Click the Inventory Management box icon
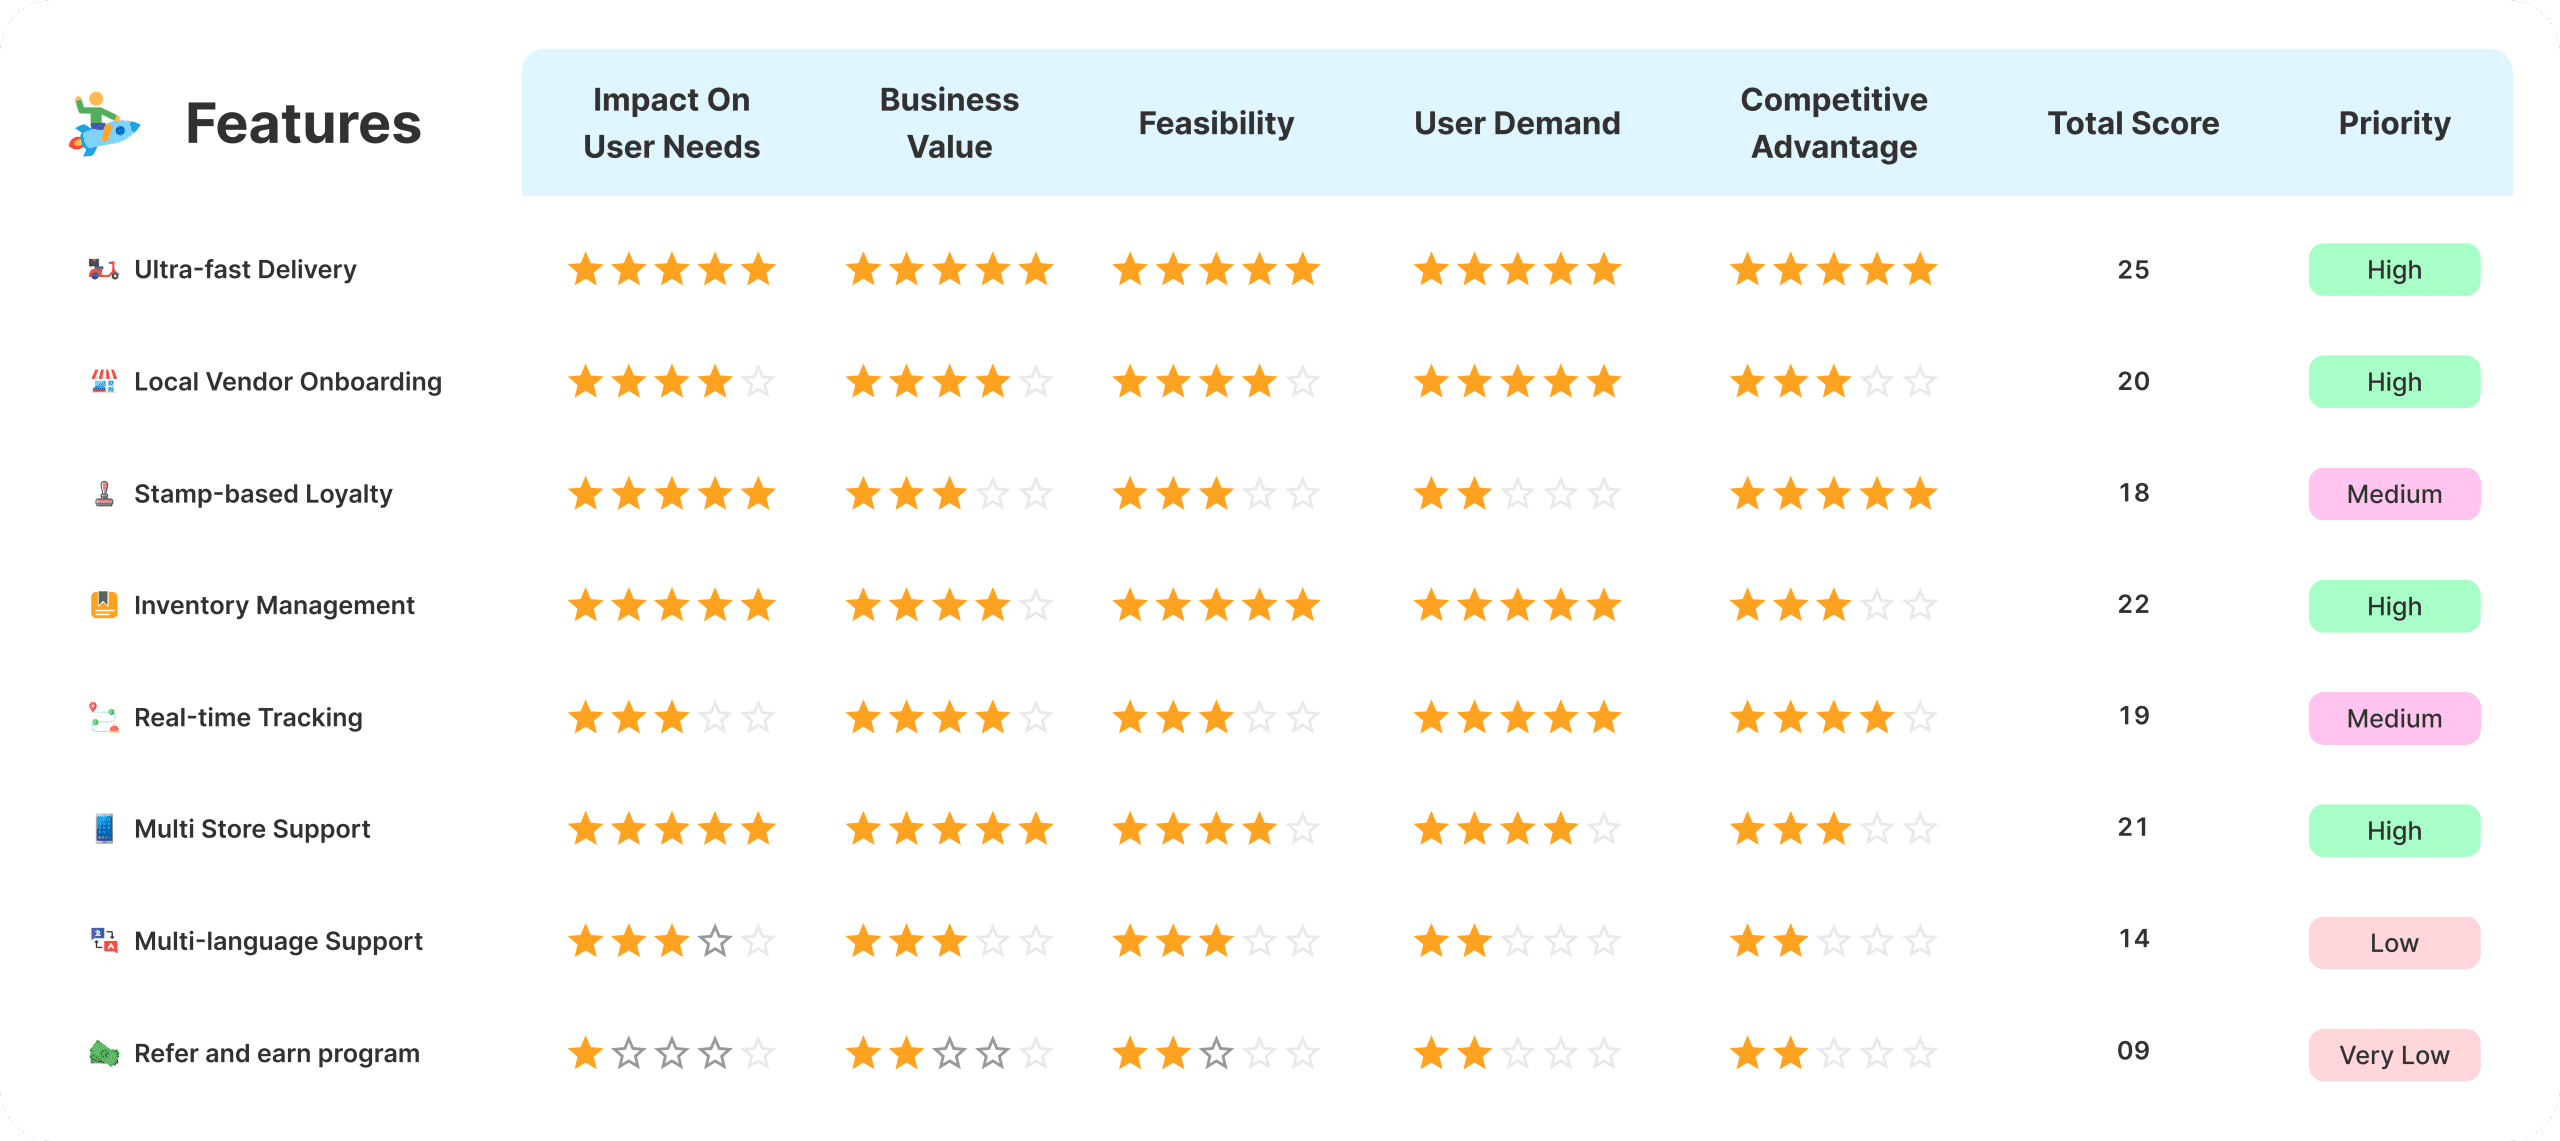This screenshot has height=1141, width=2560. pos(104,605)
